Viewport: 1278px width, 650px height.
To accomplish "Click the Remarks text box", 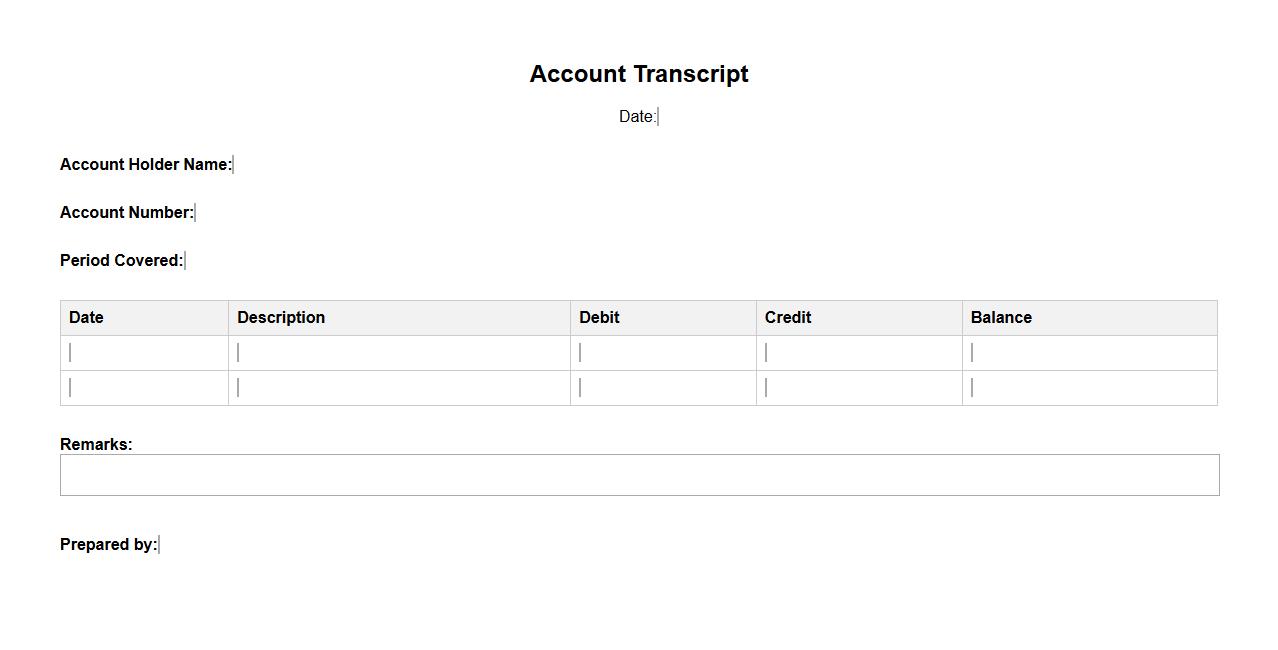I will point(639,475).
